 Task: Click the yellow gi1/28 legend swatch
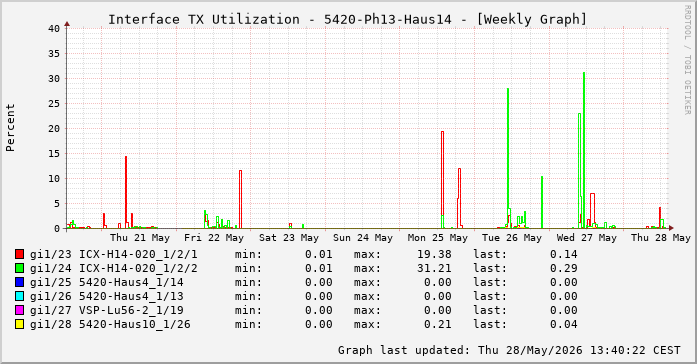tap(19, 324)
